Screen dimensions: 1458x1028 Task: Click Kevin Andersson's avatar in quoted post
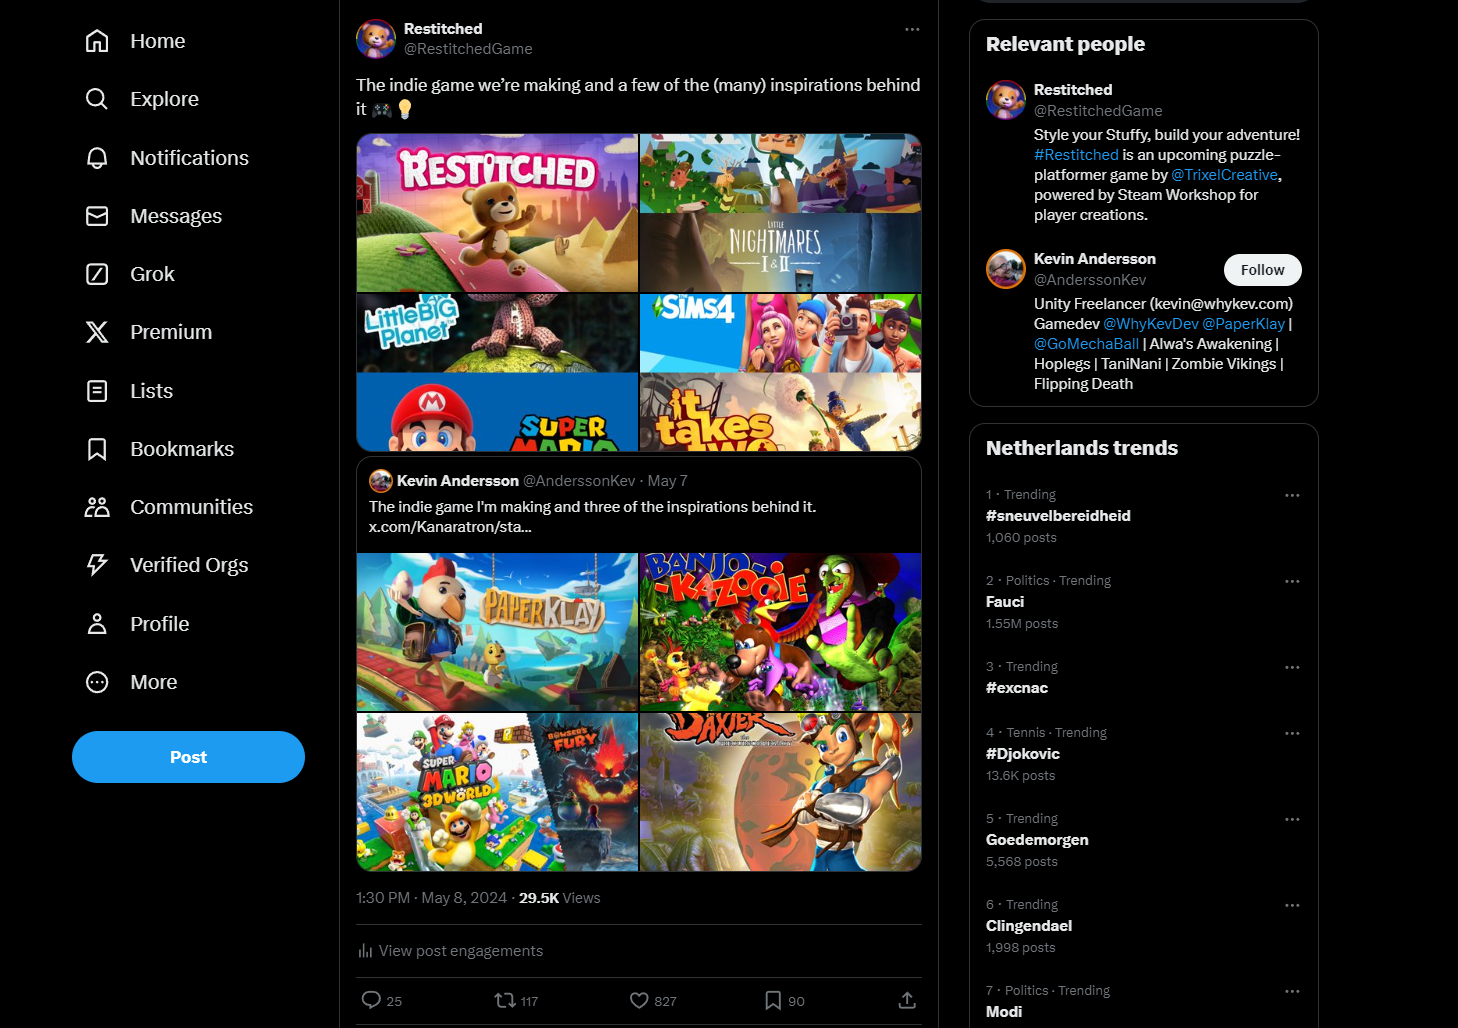(381, 481)
